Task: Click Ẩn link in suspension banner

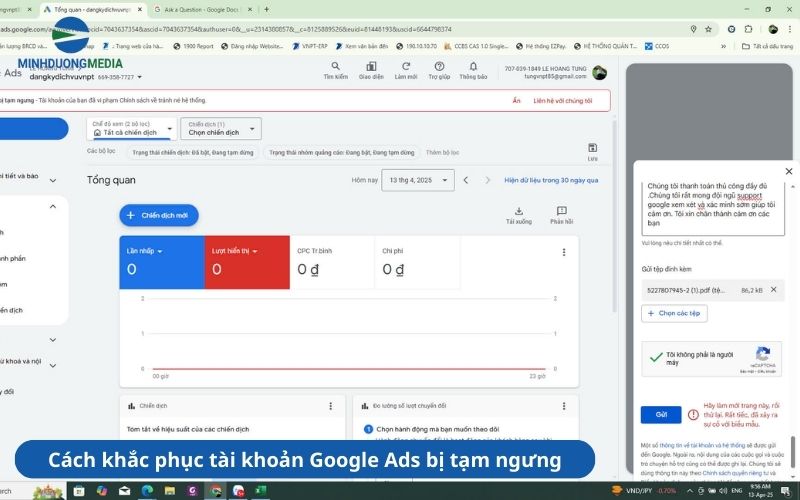Action: pyautogui.click(x=516, y=101)
